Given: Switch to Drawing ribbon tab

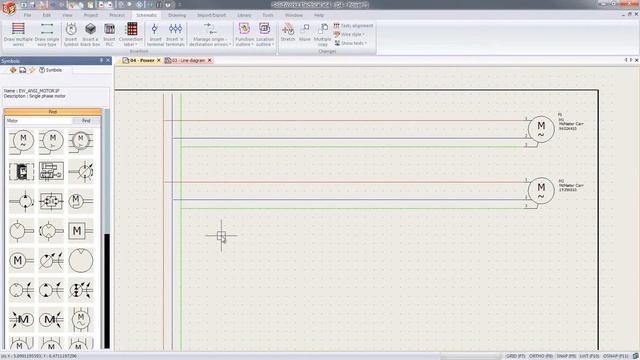Looking at the screenshot, I should point(177,15).
